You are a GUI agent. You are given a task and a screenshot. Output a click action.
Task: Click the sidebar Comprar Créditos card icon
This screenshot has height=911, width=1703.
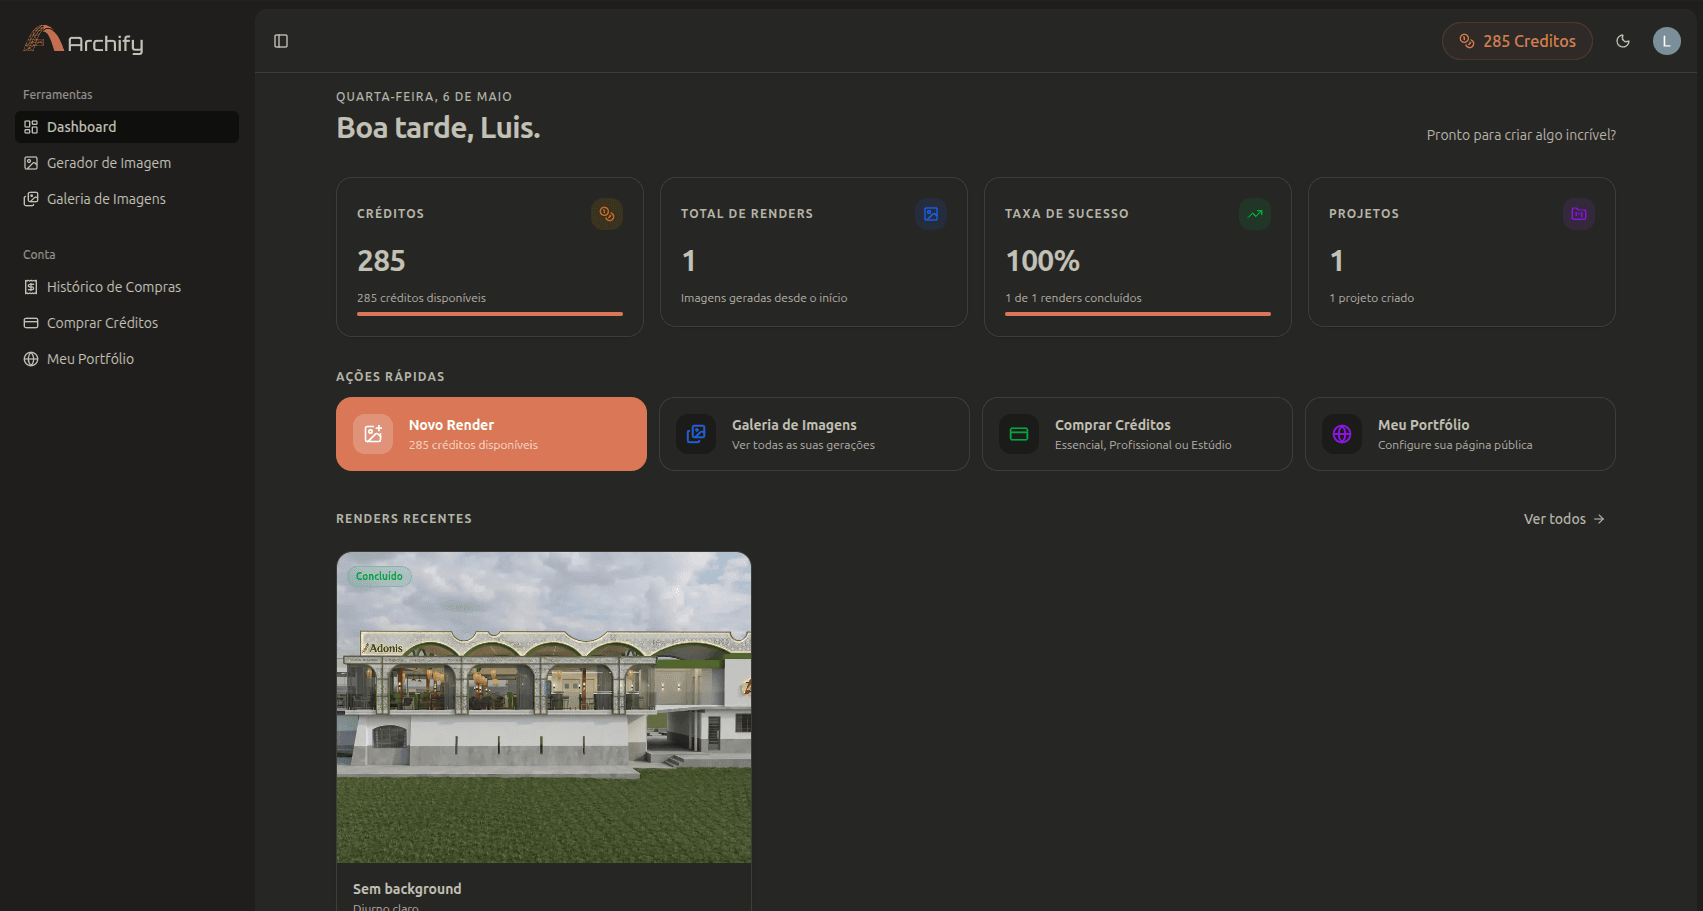click(x=31, y=323)
